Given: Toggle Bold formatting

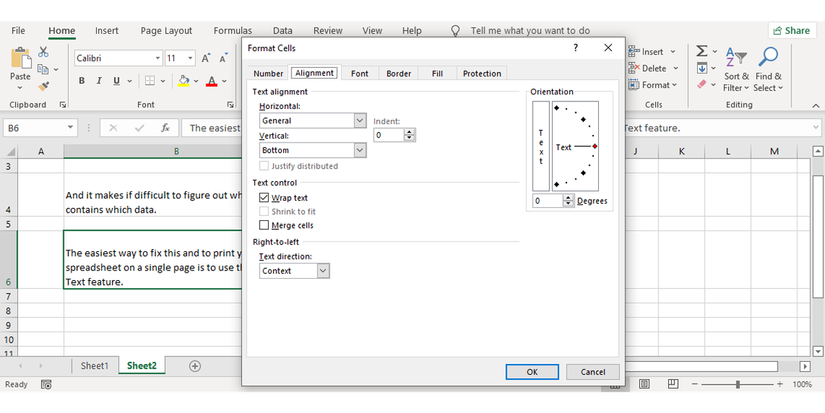Looking at the screenshot, I should click(x=82, y=80).
